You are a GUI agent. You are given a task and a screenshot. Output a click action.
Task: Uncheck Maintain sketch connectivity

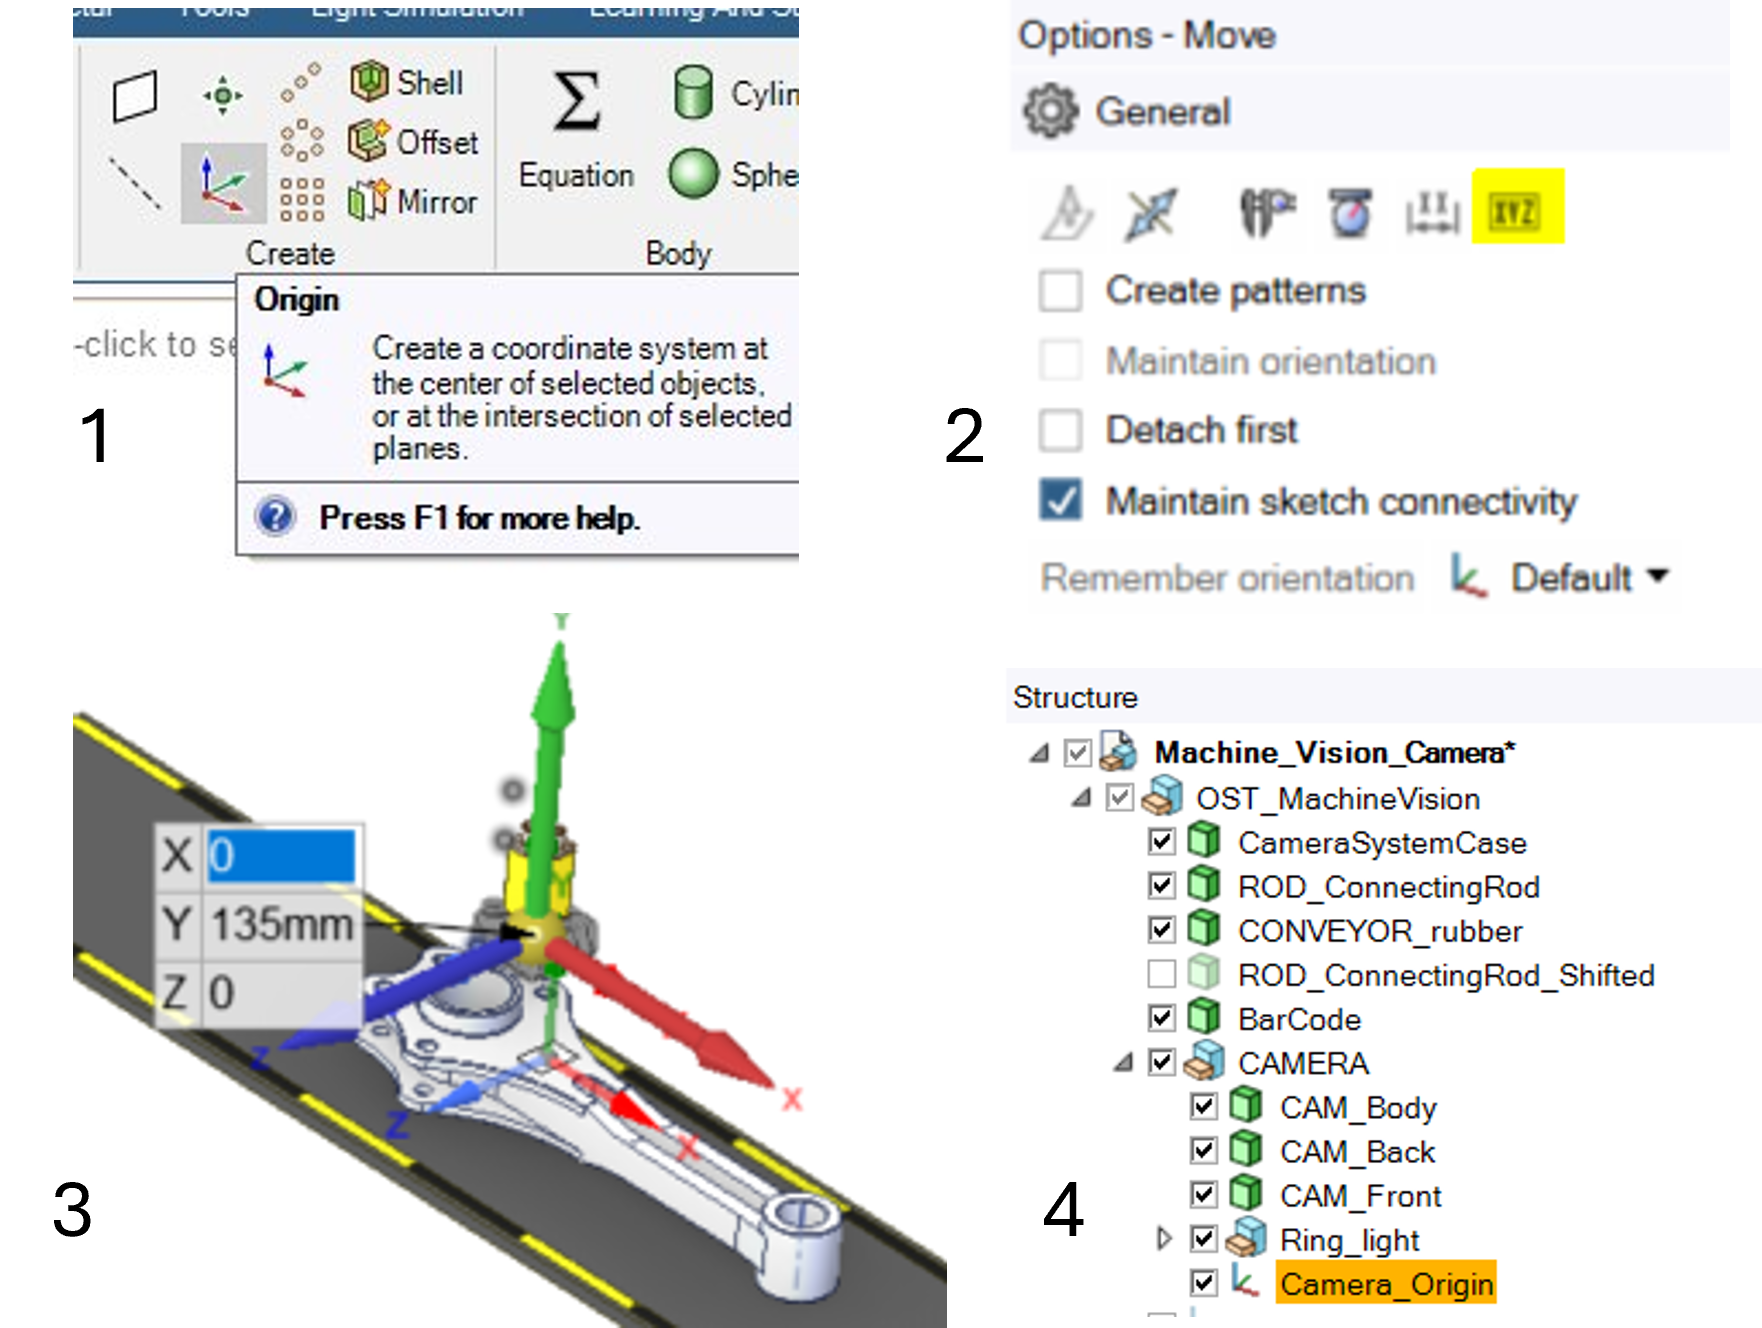(1063, 502)
